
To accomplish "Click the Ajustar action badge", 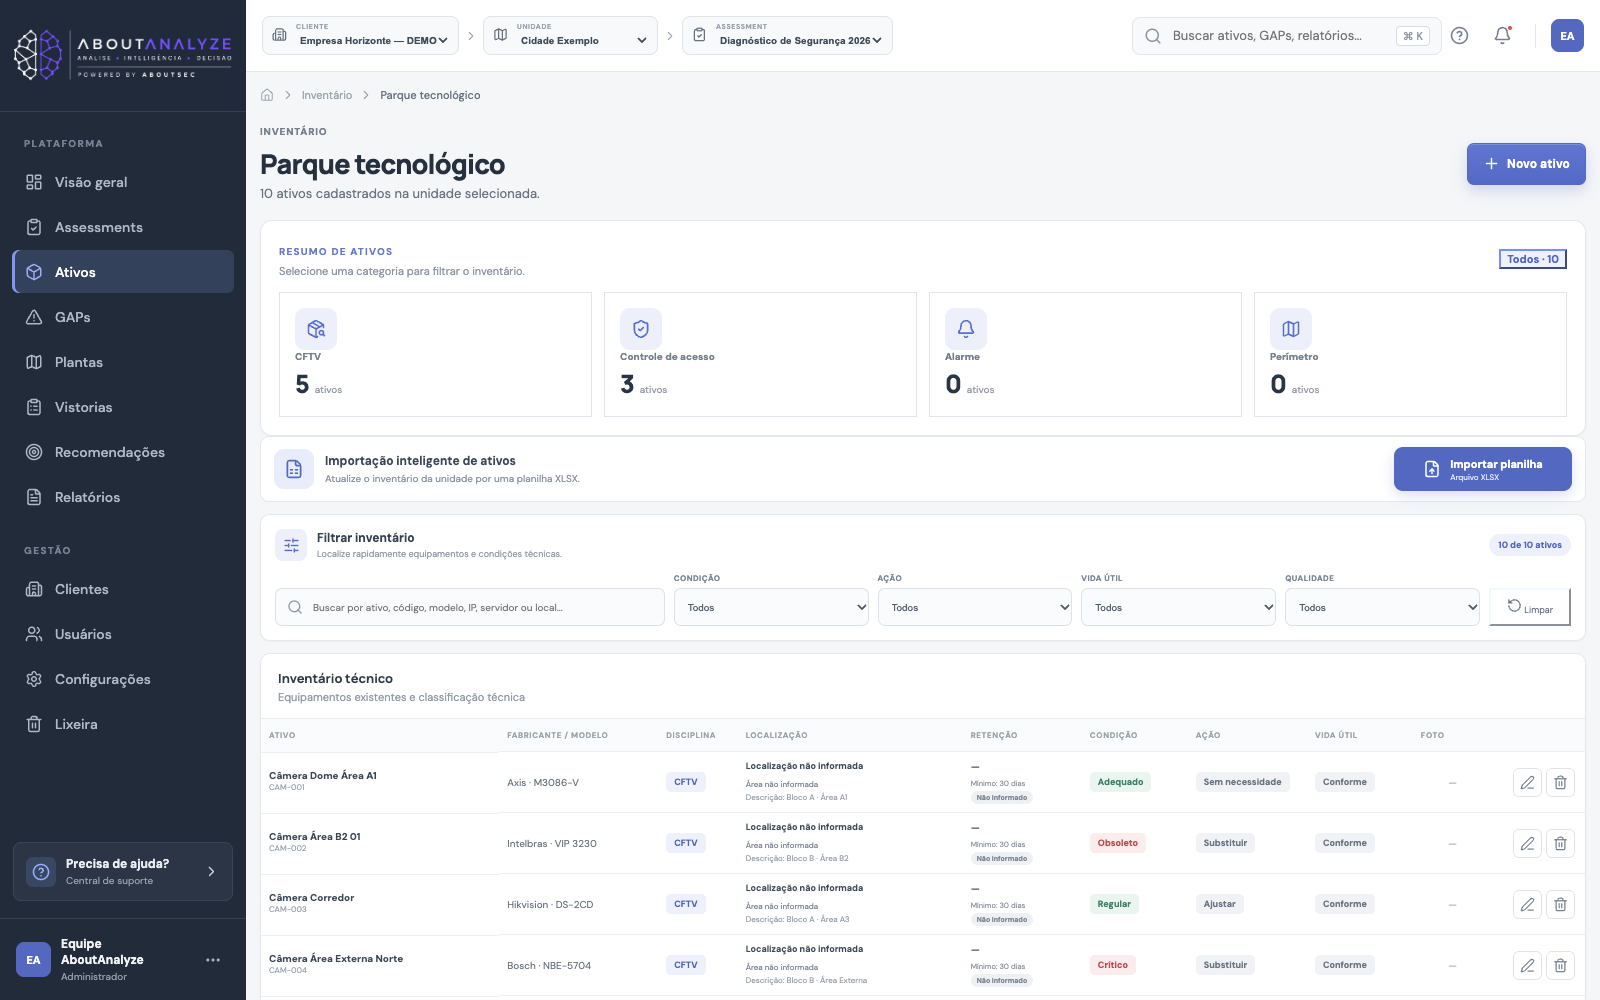I will (x=1220, y=904).
